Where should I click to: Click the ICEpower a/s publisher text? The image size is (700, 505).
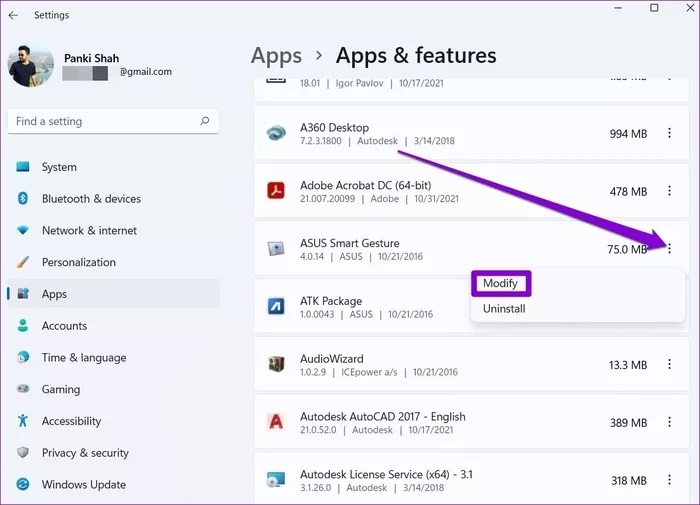pos(369,372)
